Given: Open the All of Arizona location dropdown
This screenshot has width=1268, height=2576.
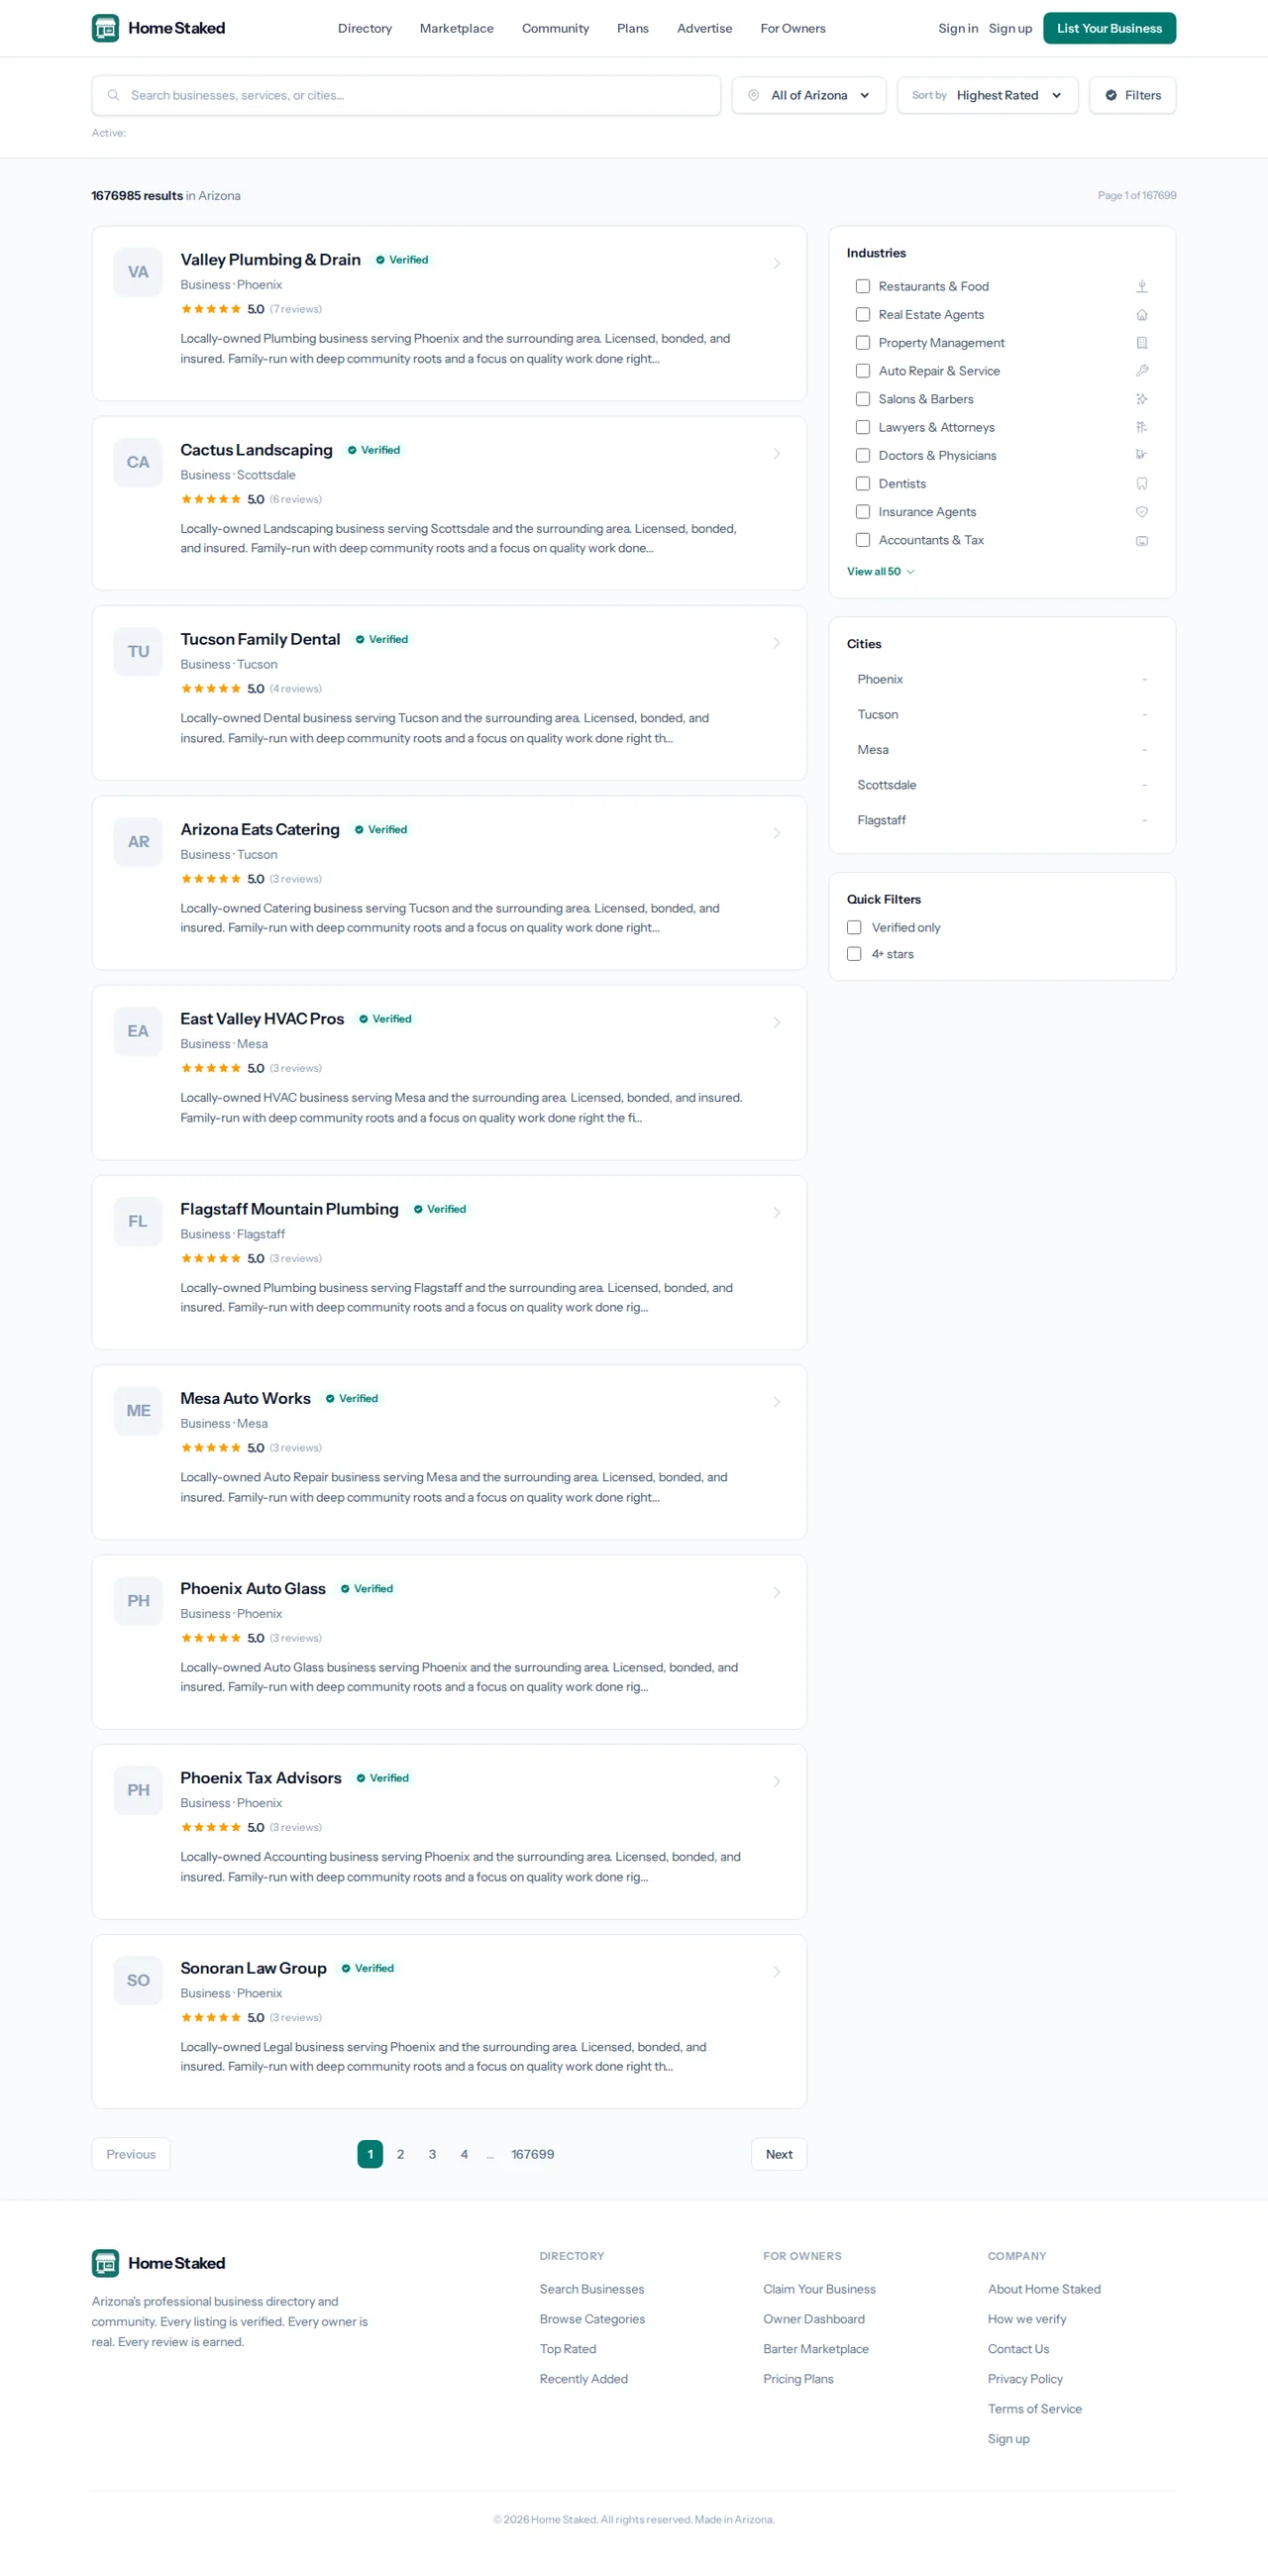Looking at the screenshot, I should pos(809,95).
